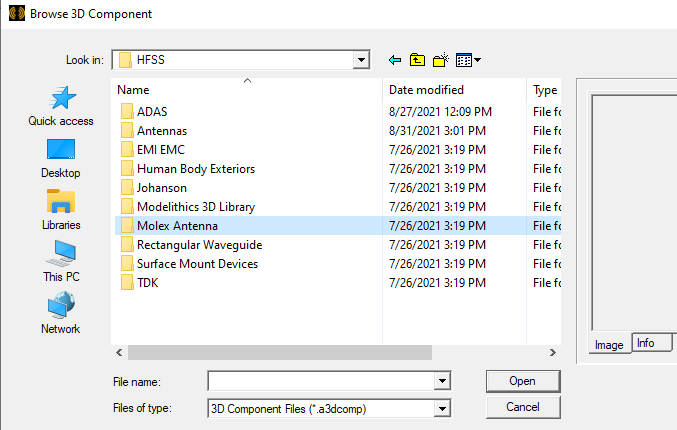Screen dimensions: 677x430
Task: Open This PC in the places bar
Action: pyautogui.click(x=61, y=262)
